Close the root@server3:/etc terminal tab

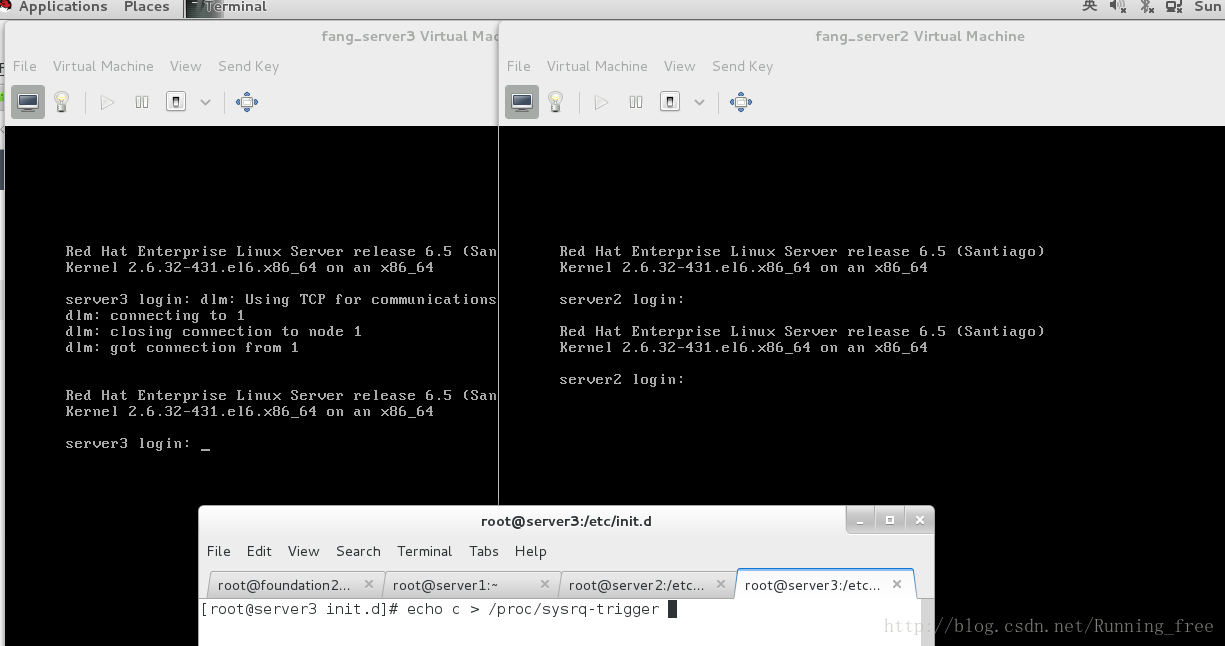[897, 584]
